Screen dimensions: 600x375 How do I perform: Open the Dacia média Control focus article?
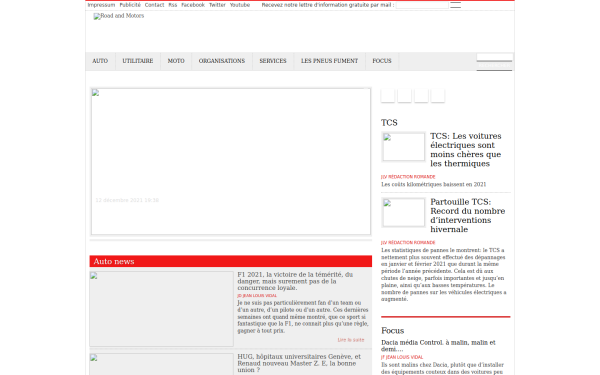coord(438,346)
